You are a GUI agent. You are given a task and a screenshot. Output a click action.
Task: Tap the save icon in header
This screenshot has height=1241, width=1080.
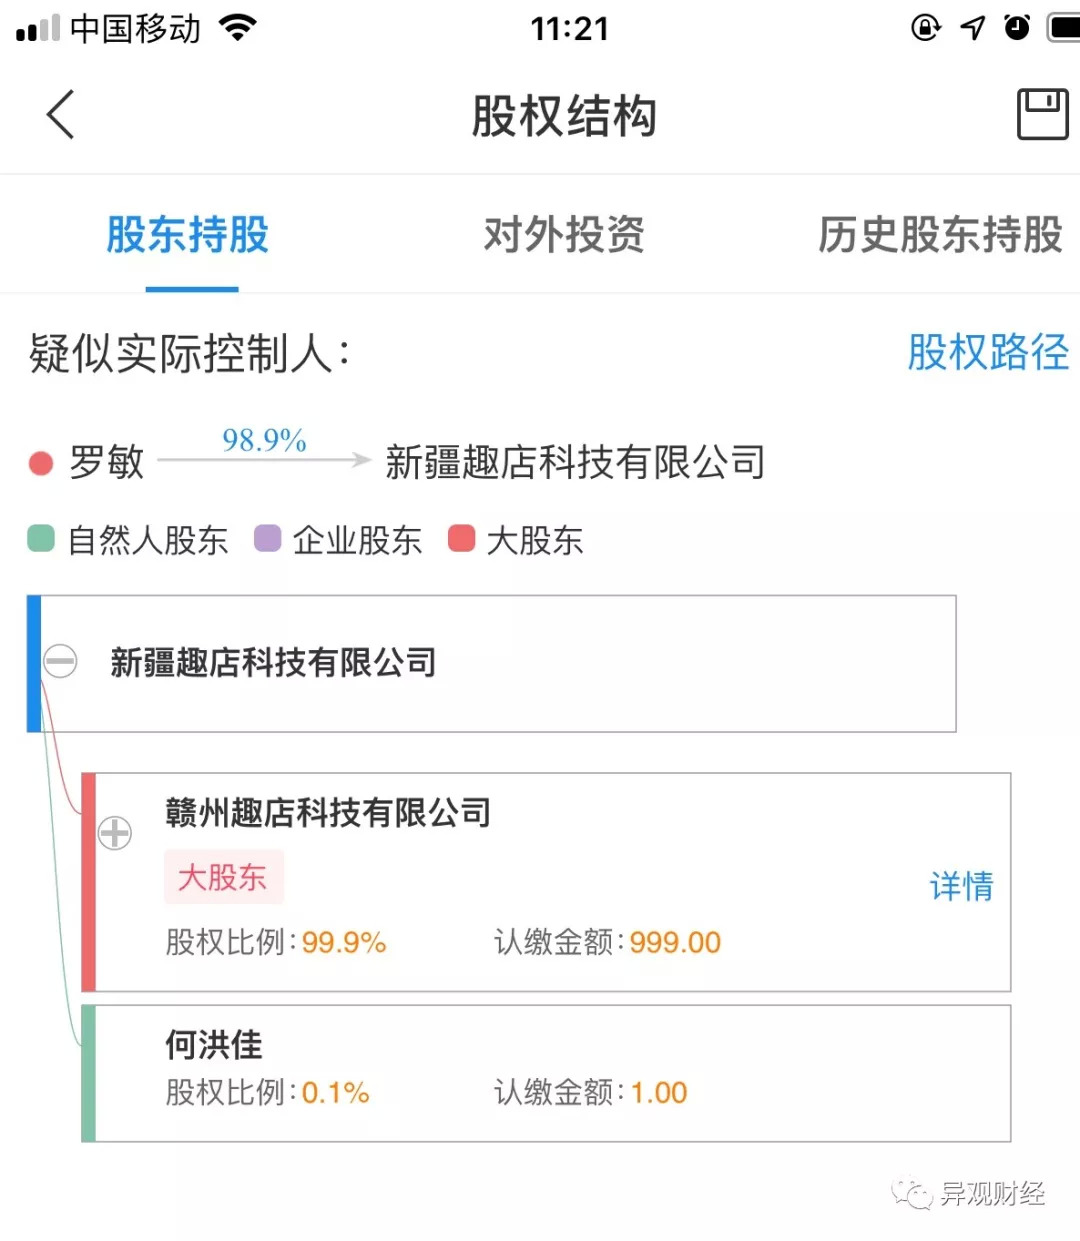1042,114
